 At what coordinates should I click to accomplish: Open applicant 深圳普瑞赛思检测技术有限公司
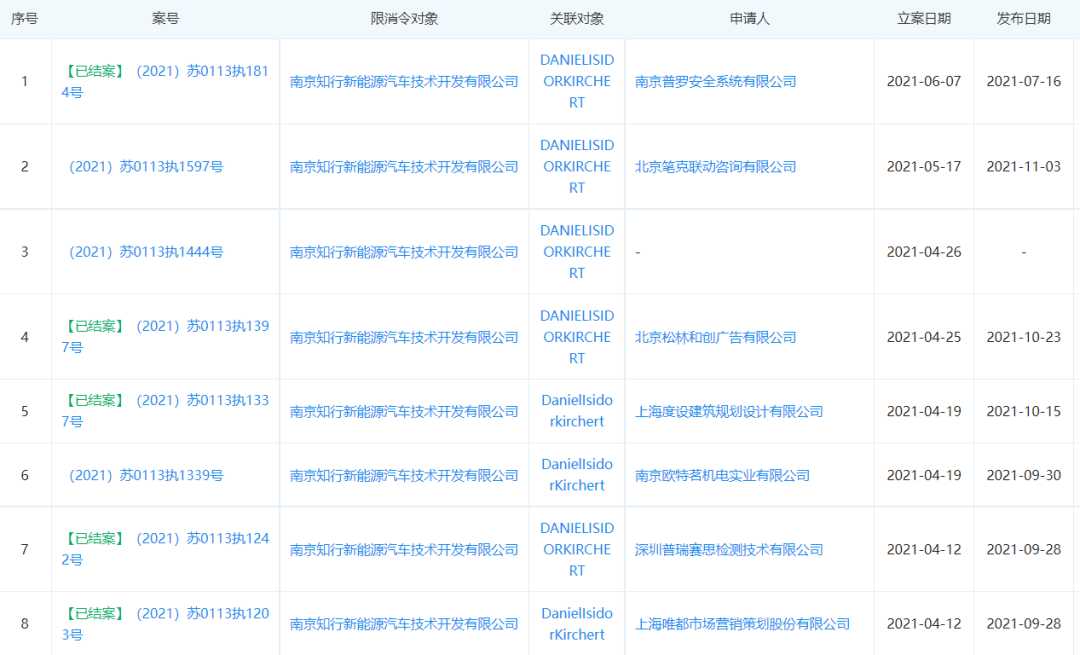coord(729,550)
